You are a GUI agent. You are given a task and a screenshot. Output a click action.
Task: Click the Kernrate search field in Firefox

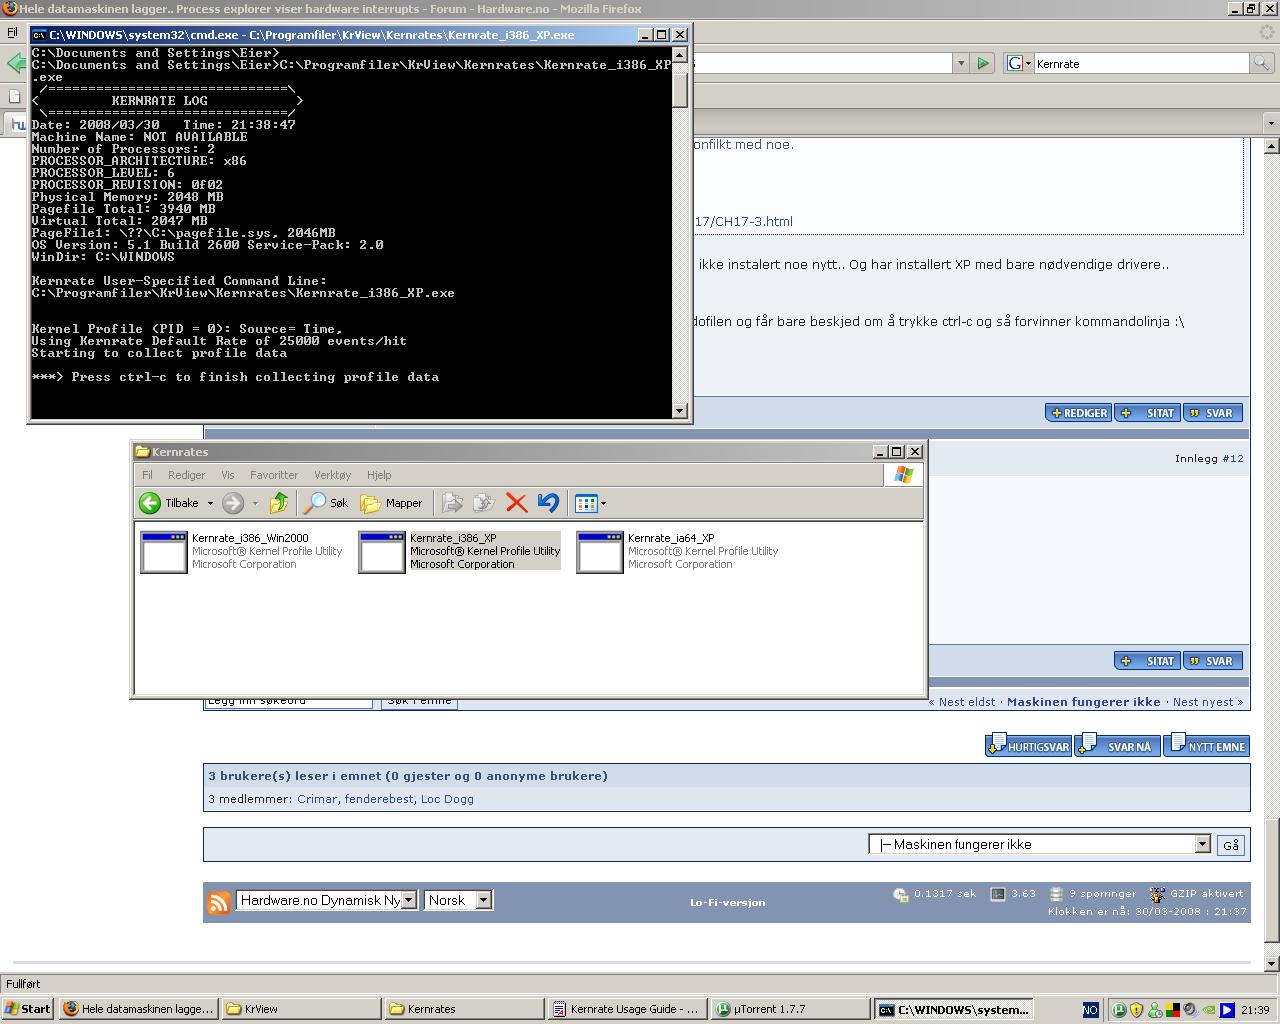point(1142,63)
